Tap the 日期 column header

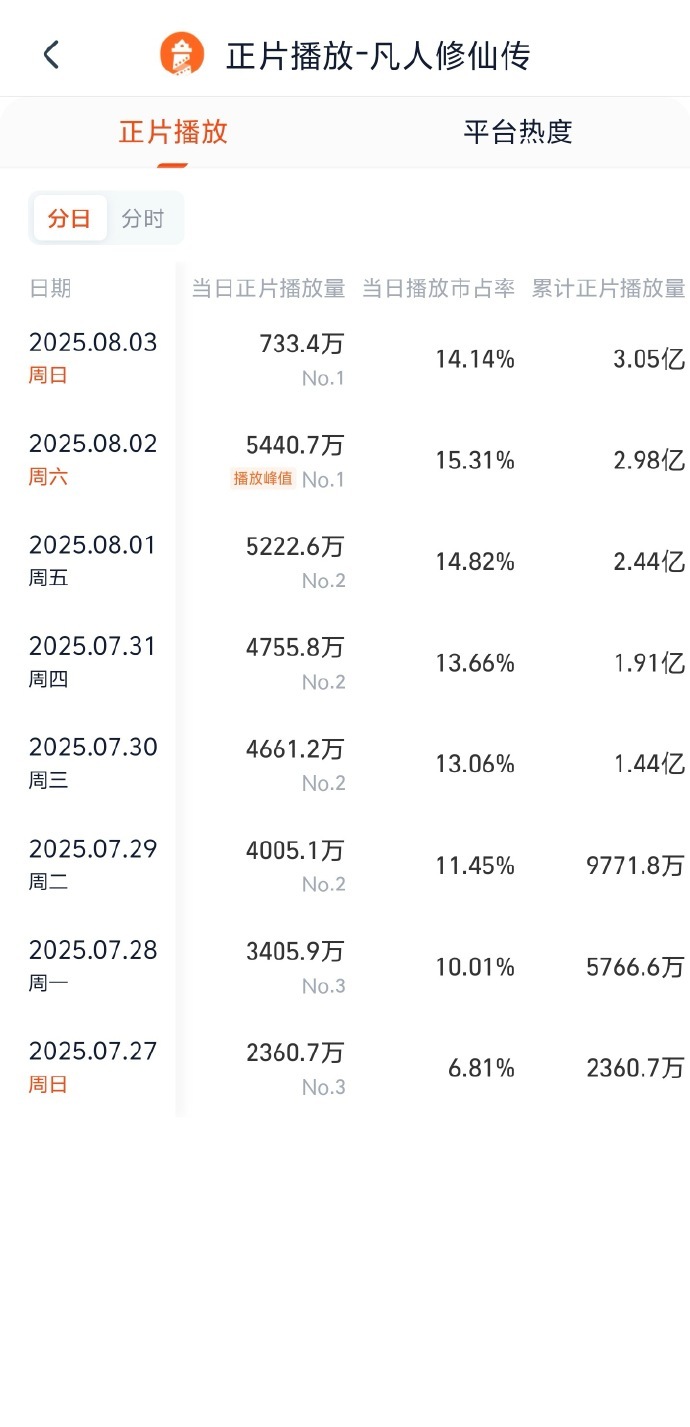[50, 289]
